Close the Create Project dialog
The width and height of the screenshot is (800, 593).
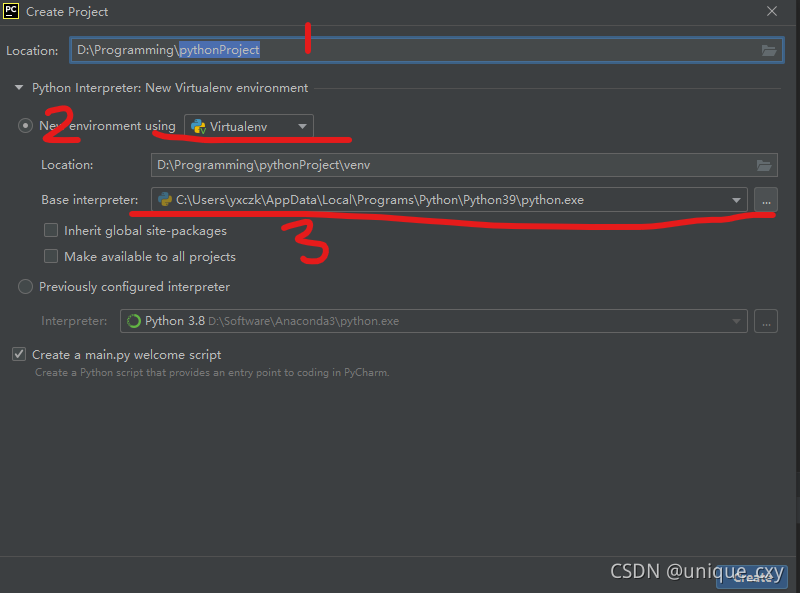pos(771,11)
